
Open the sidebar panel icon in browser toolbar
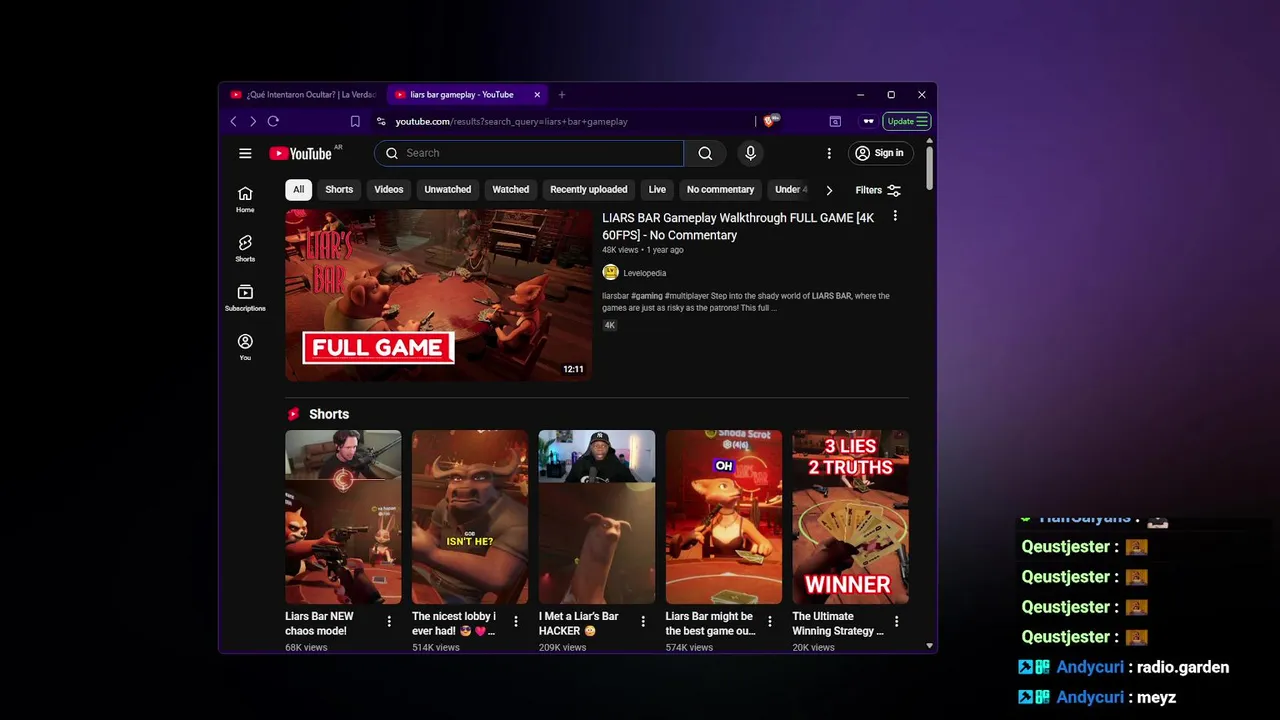click(835, 121)
